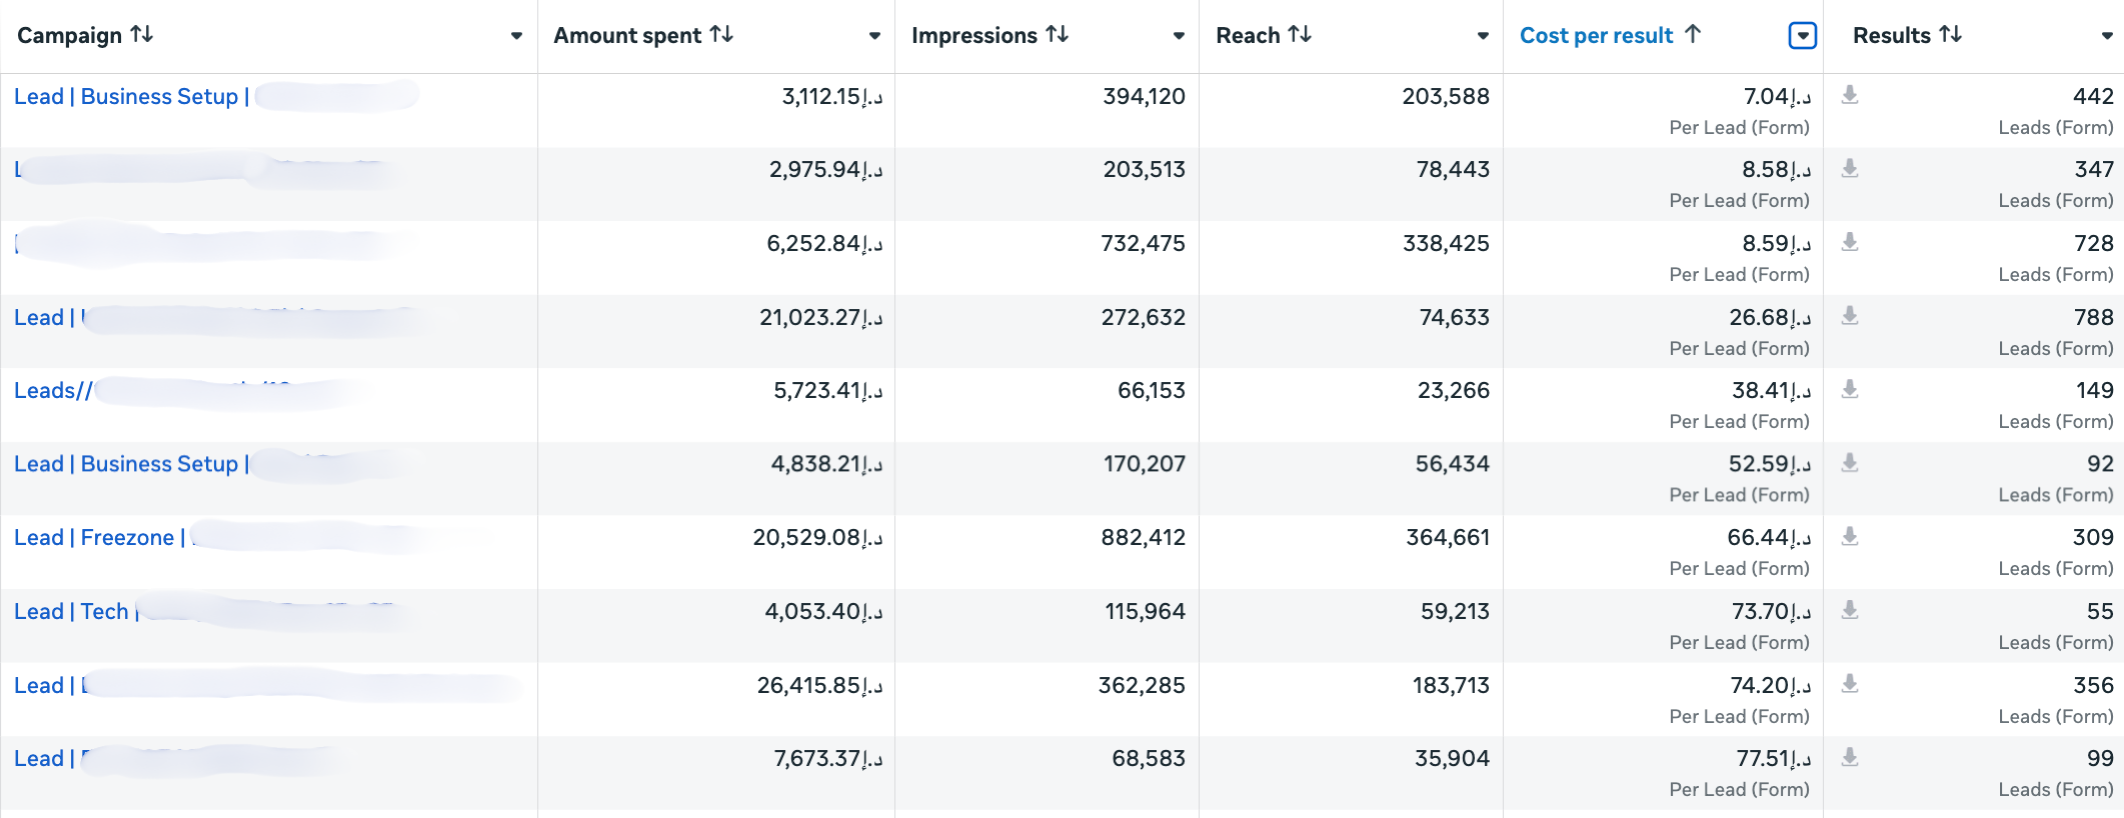Open the Impressions column dropdown menu
The width and height of the screenshot is (2124, 818).
click(x=1178, y=36)
